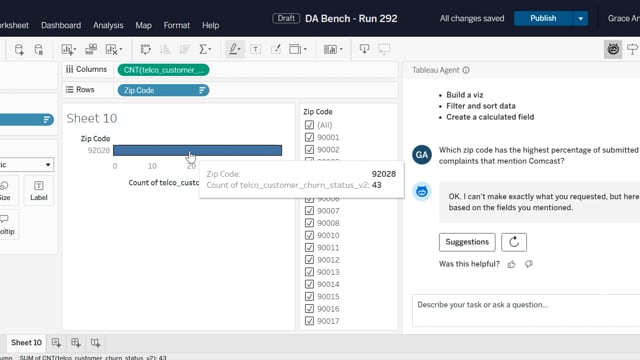
Task: Click the Label mark card
Action: point(38,191)
